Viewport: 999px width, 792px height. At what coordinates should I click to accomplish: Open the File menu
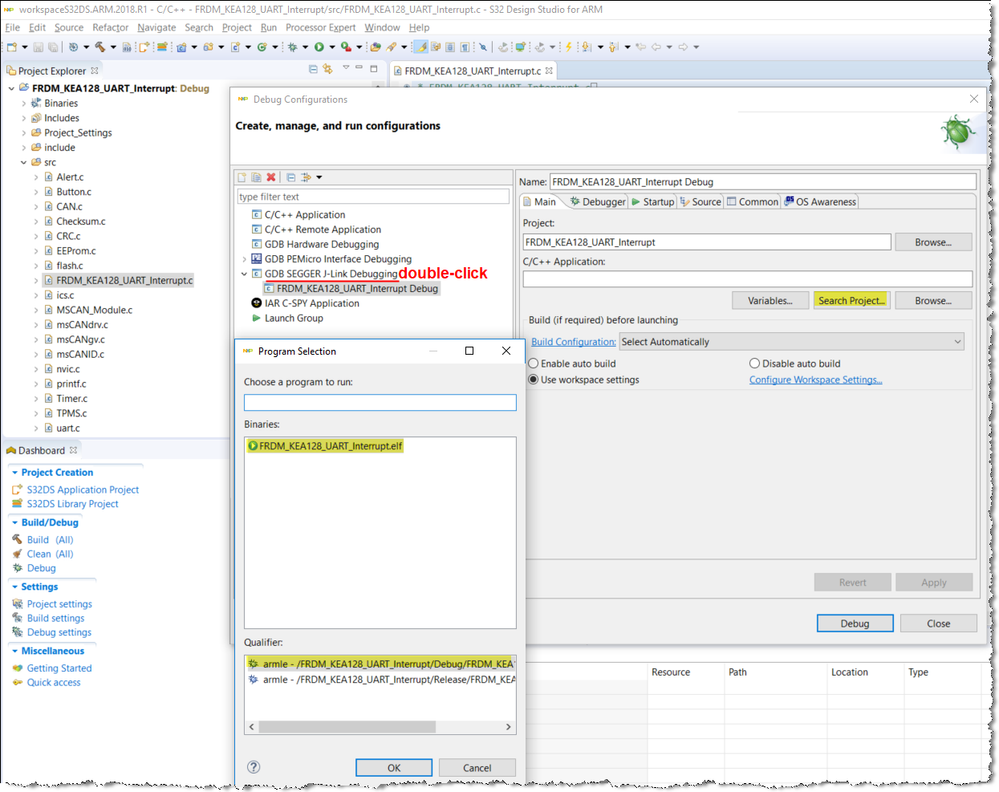click(12, 27)
